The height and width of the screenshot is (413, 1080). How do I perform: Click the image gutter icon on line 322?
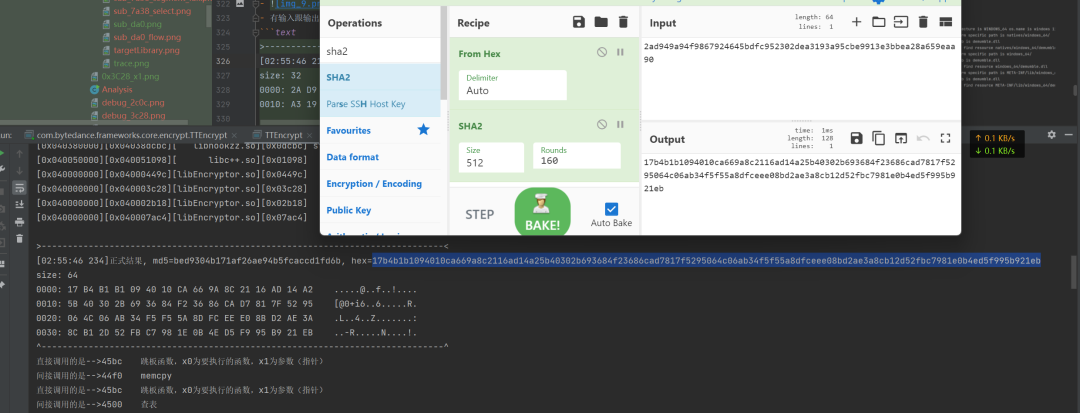coord(239,3)
